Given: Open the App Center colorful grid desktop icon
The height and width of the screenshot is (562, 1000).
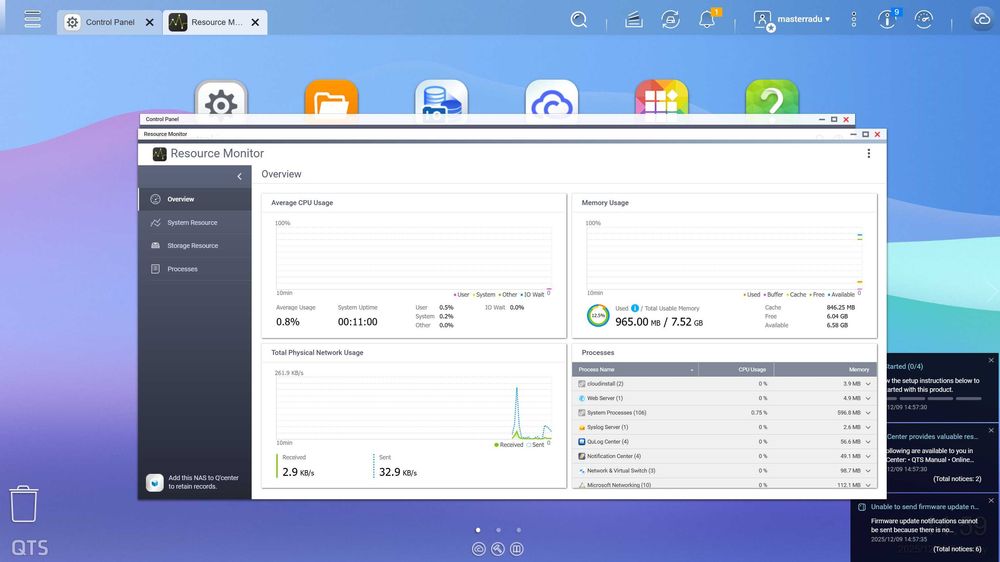Looking at the screenshot, I should coord(661,99).
